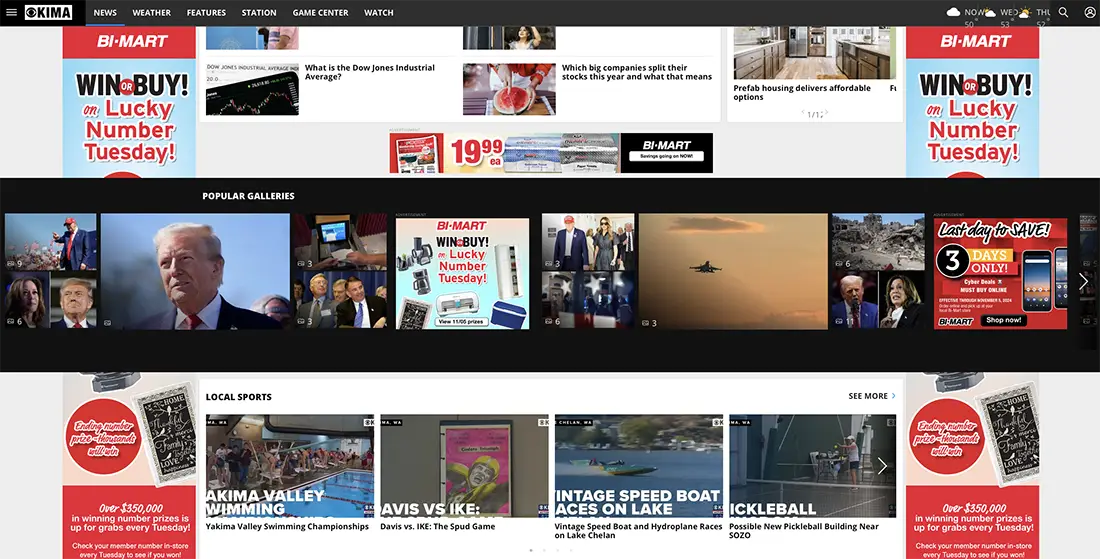The height and width of the screenshot is (559, 1100).
Task: Click the SEE MORE arrow link
Action: (872, 396)
